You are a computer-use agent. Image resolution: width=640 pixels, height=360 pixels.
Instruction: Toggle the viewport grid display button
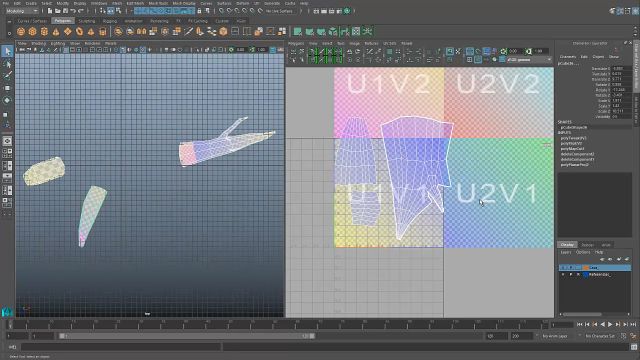pyautogui.click(x=66, y=50)
